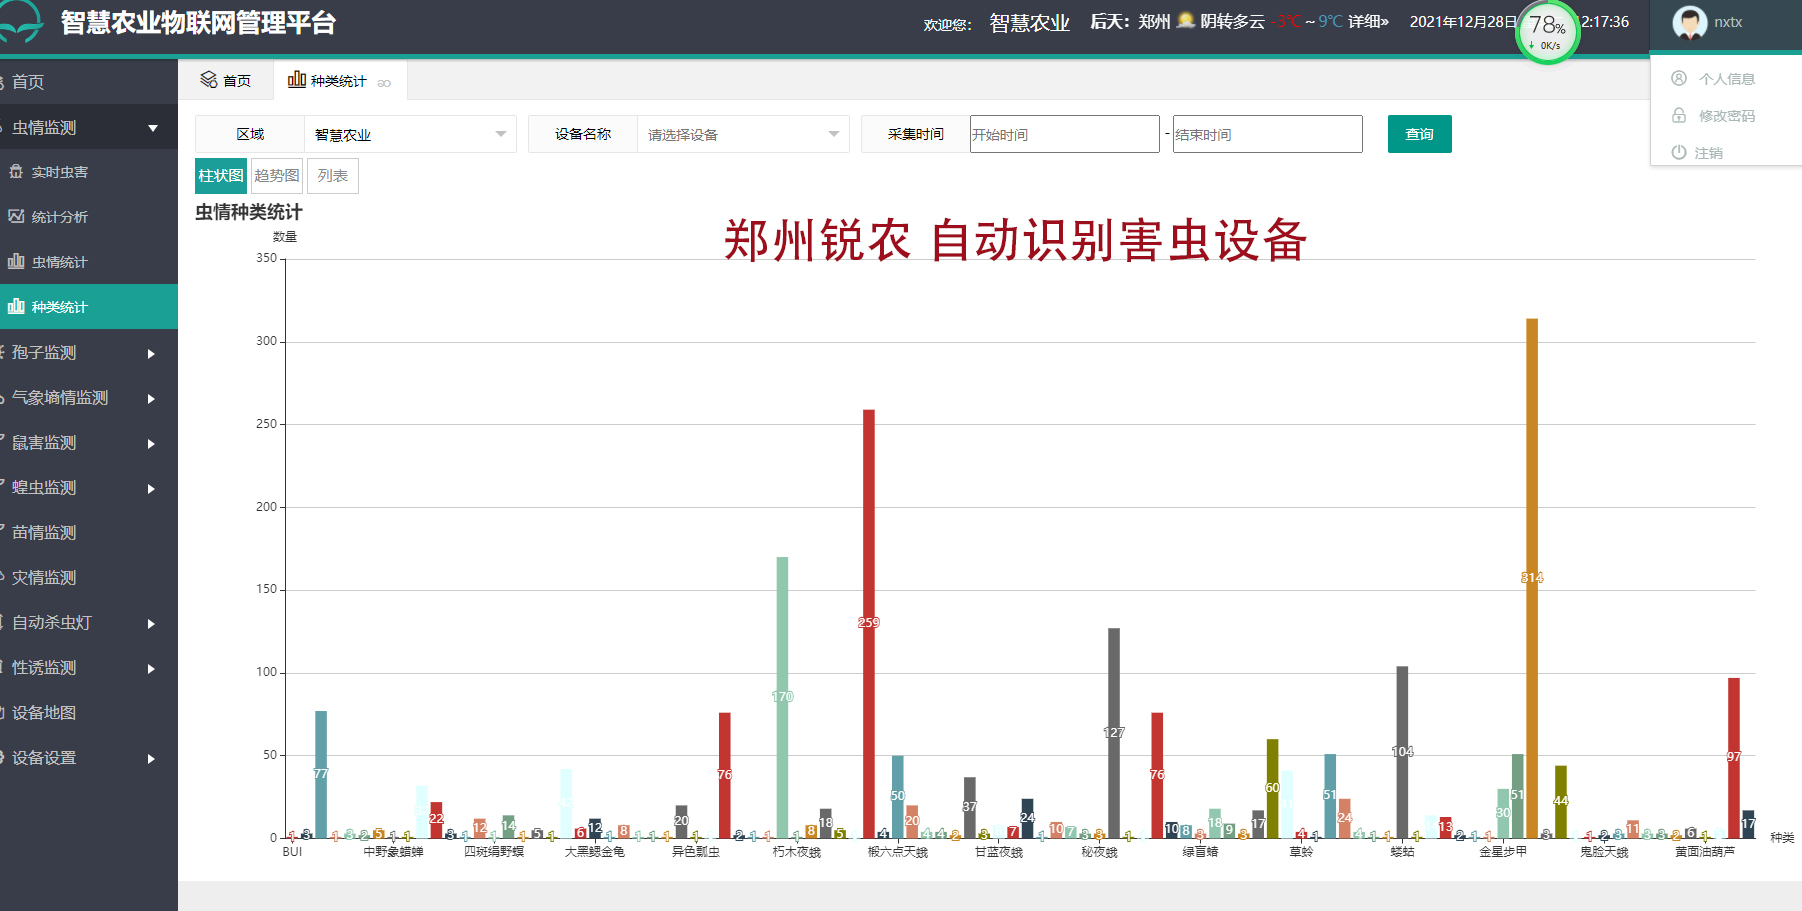Screen dimensions: 1802x911
Task: Click the 开始时间 input field
Action: pyautogui.click(x=1065, y=134)
